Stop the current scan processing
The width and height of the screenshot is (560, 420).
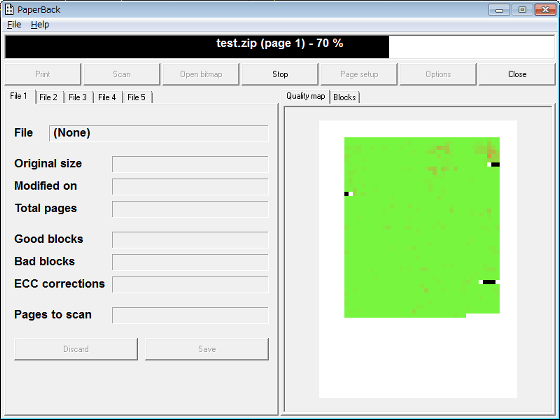pos(280,74)
